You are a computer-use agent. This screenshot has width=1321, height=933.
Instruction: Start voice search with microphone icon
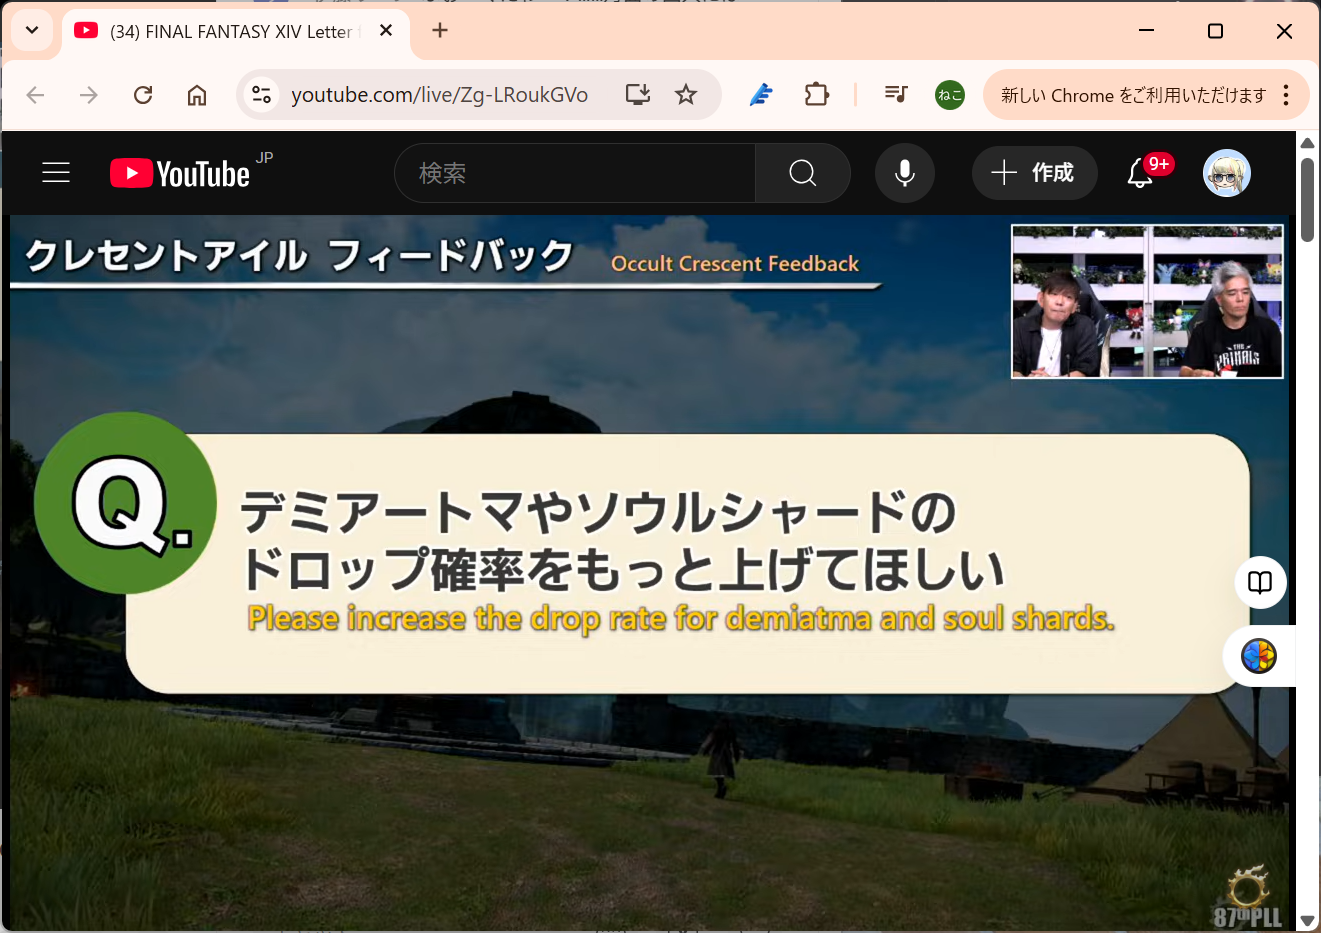(905, 173)
